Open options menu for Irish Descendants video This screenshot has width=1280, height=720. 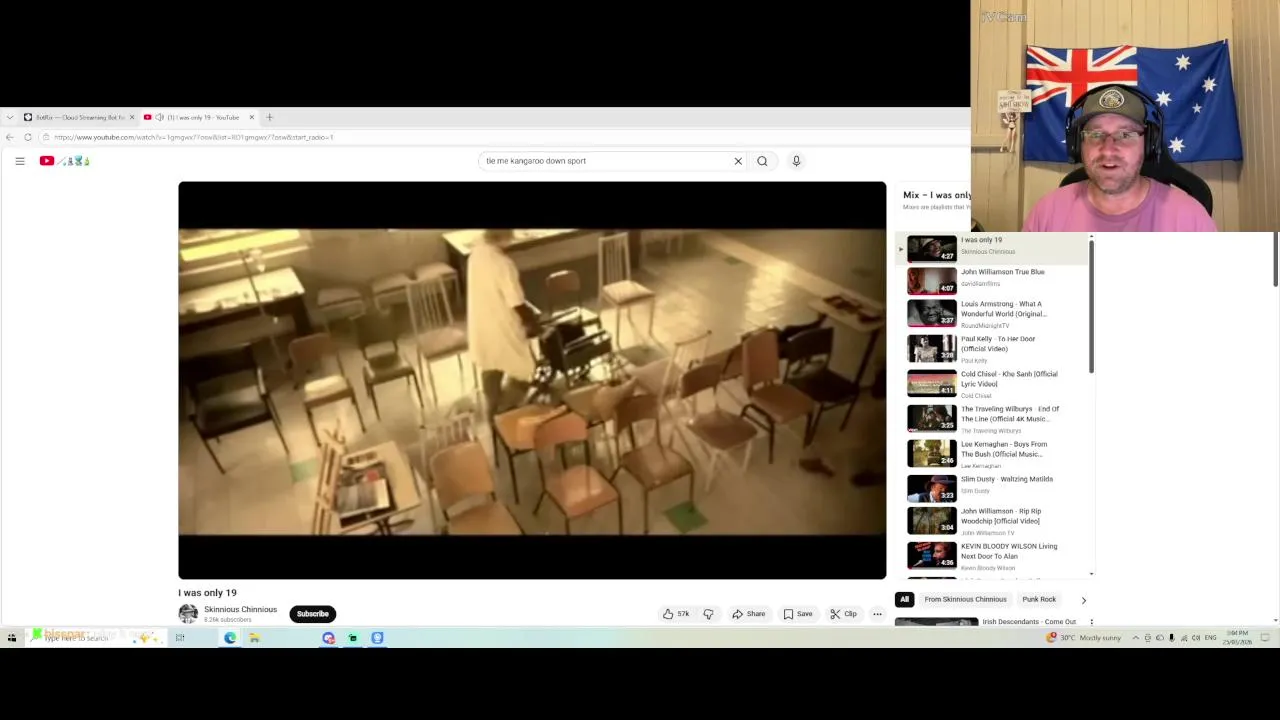pyautogui.click(x=1091, y=622)
